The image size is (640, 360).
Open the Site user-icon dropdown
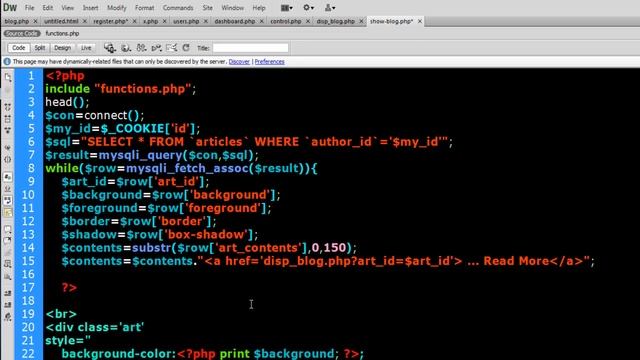tap(330, 8)
